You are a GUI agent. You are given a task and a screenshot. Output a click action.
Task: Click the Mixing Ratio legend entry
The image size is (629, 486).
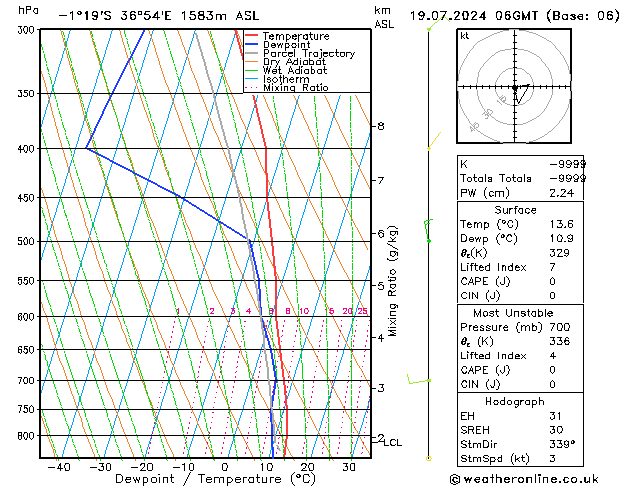[x=287, y=87]
